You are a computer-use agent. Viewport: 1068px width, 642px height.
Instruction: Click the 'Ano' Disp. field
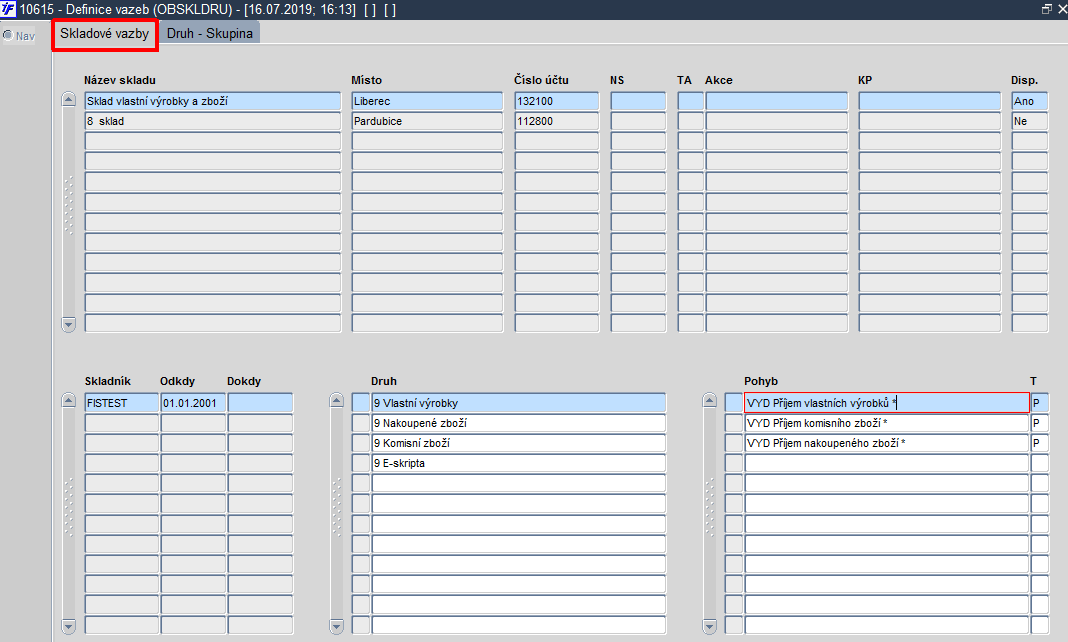[x=1029, y=101]
